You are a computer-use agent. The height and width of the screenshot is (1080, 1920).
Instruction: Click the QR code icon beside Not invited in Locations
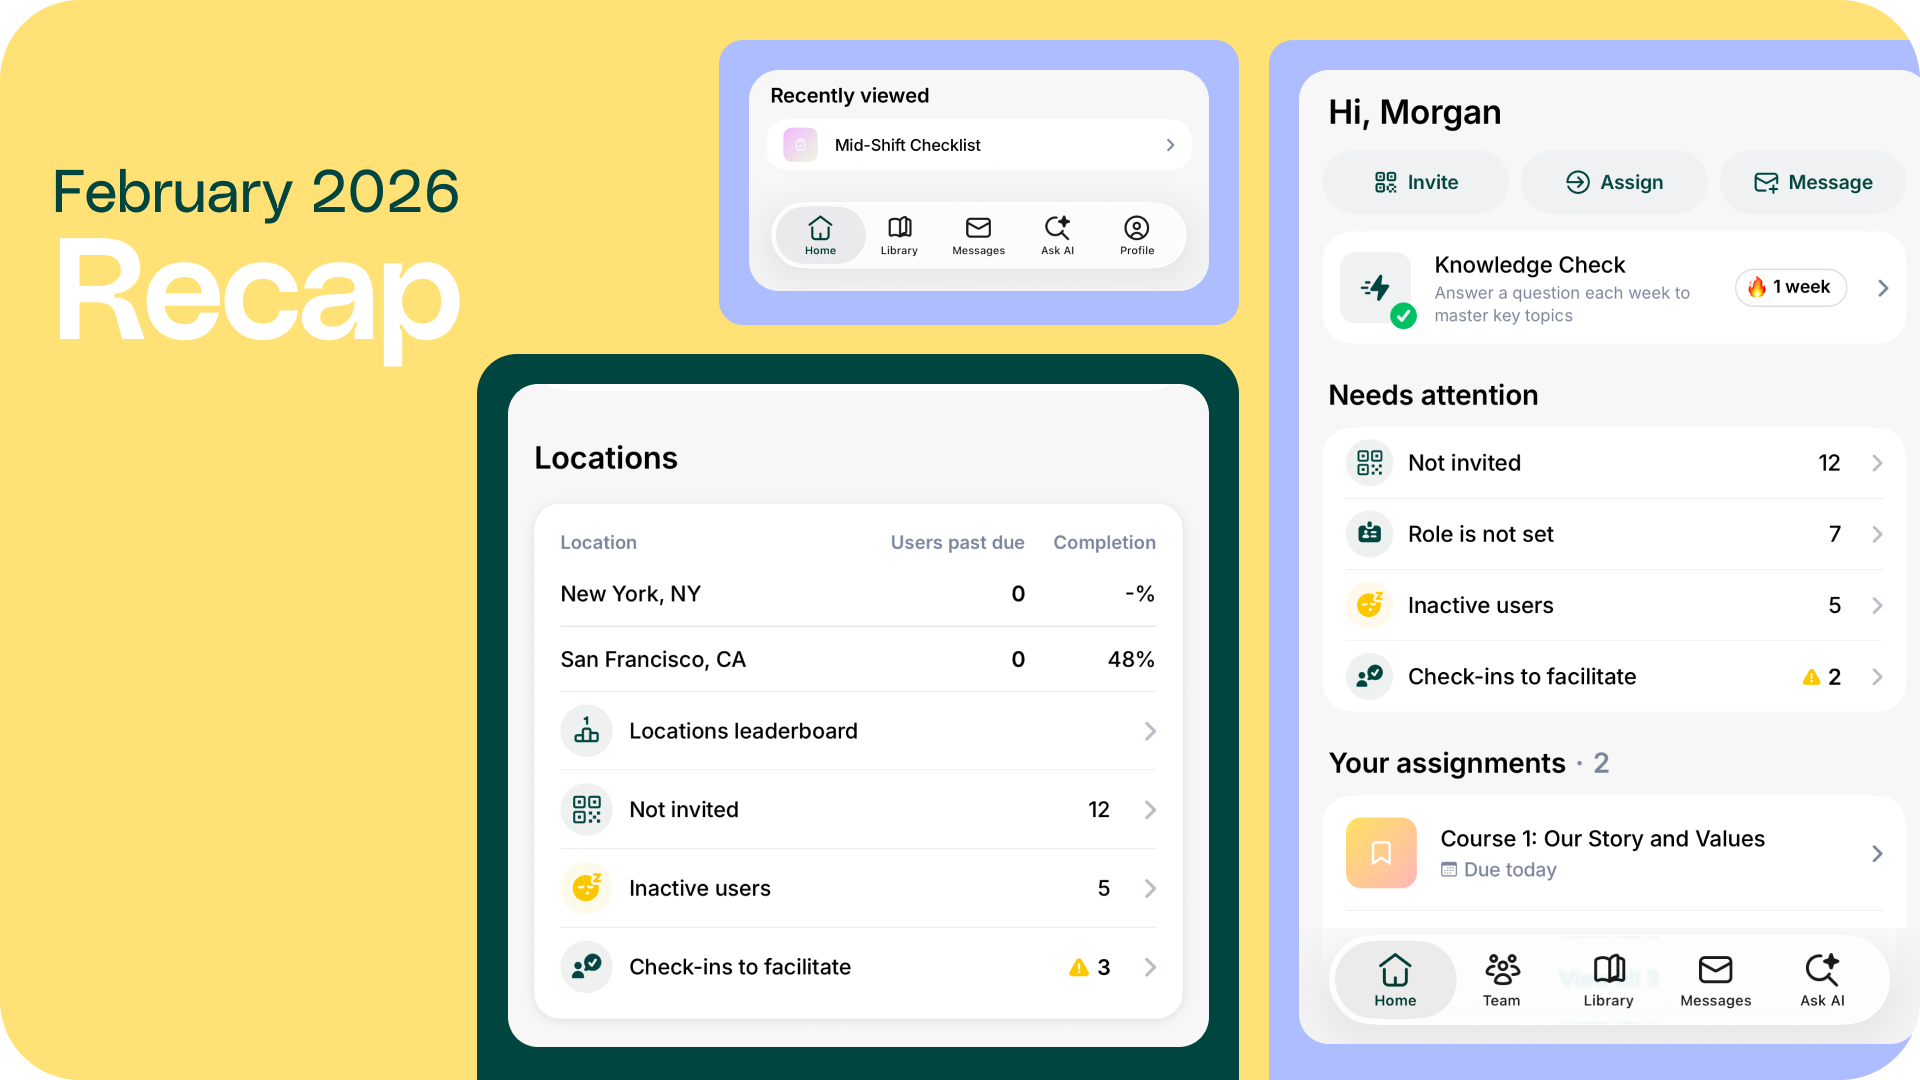coord(586,809)
